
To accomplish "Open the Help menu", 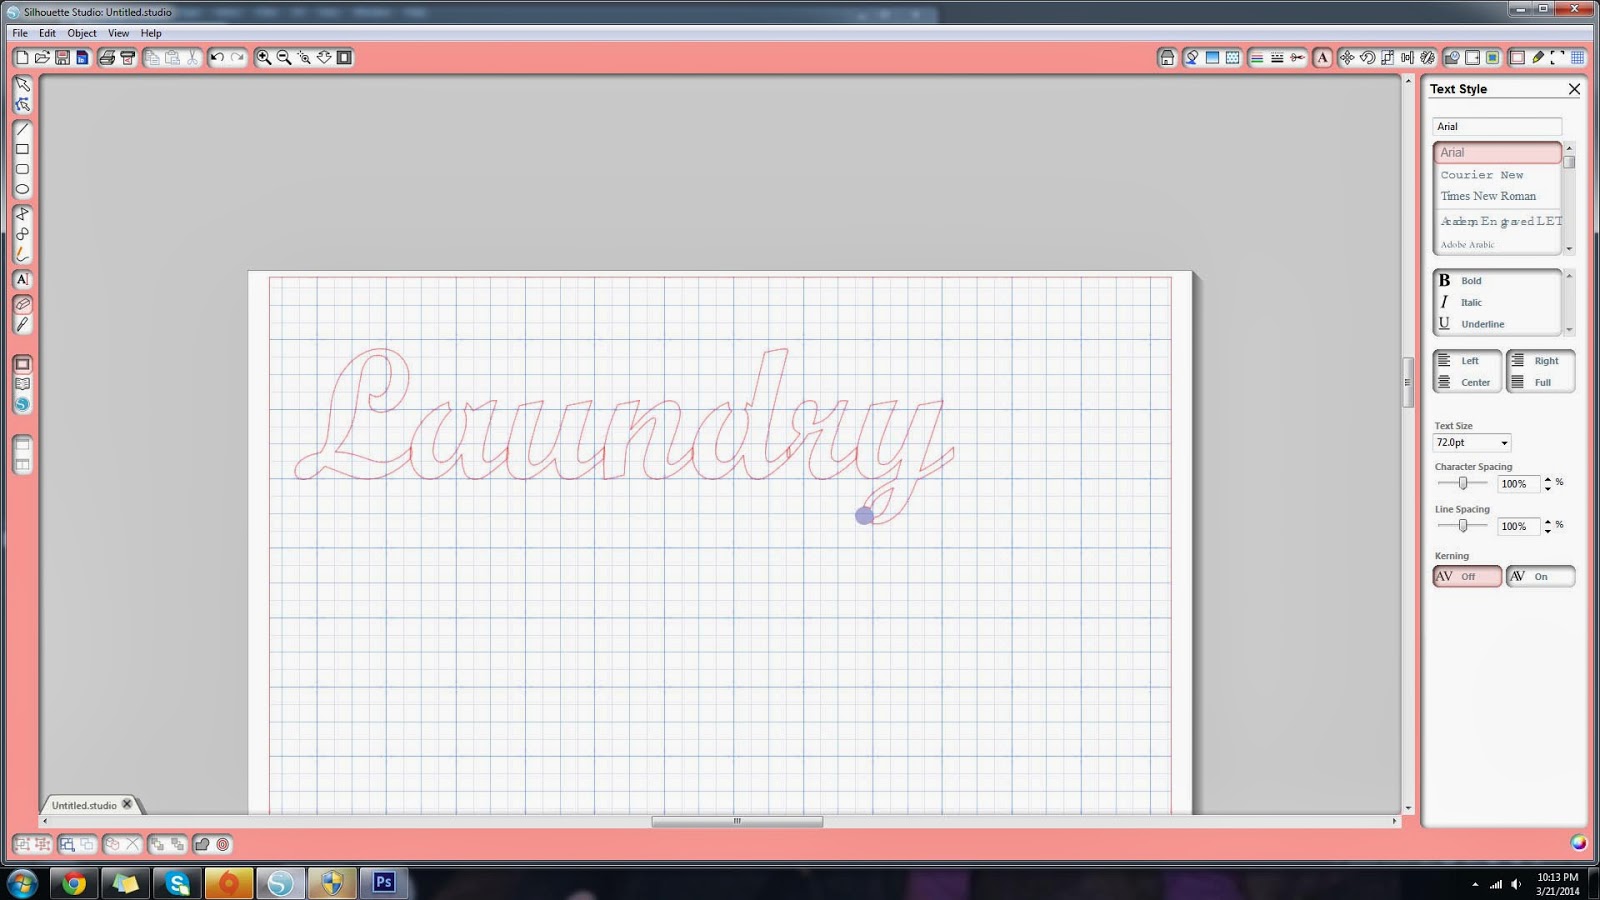I will [x=151, y=33].
